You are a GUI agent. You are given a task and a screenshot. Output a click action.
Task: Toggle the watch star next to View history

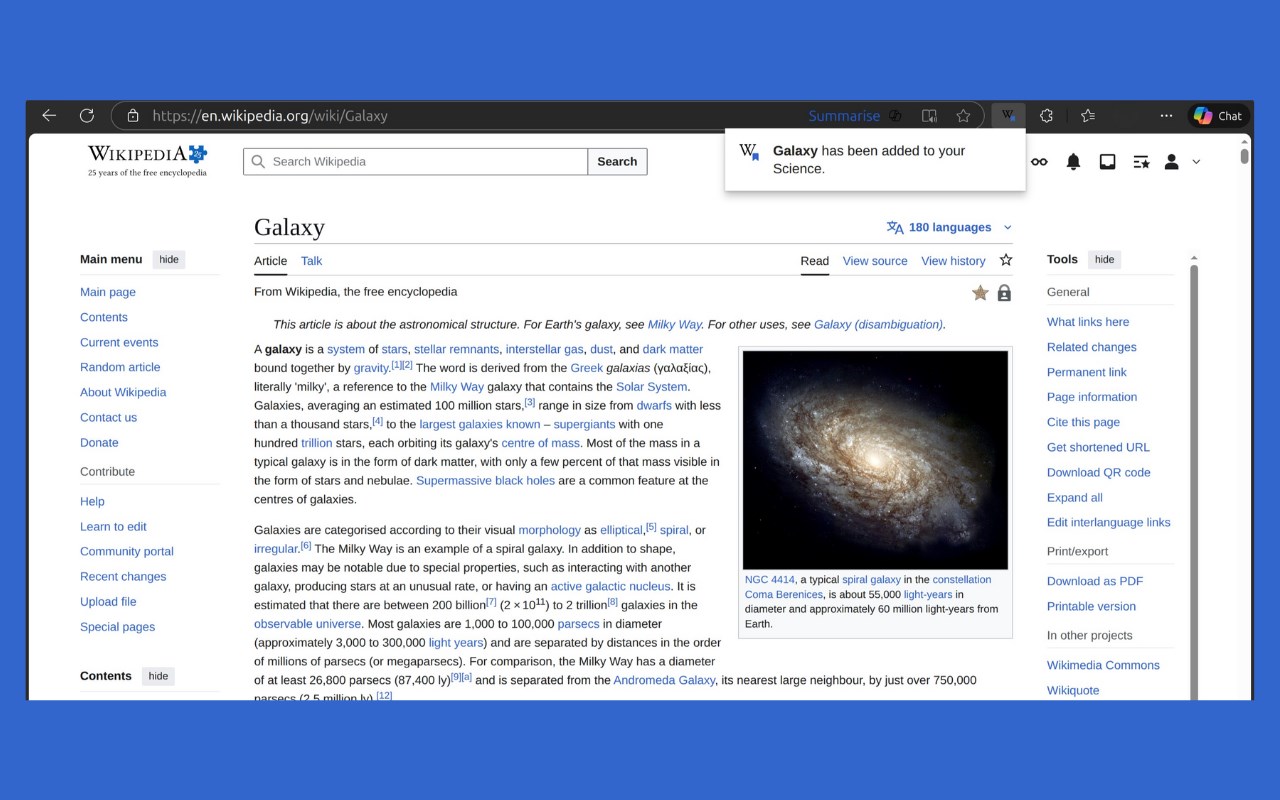coord(1006,260)
